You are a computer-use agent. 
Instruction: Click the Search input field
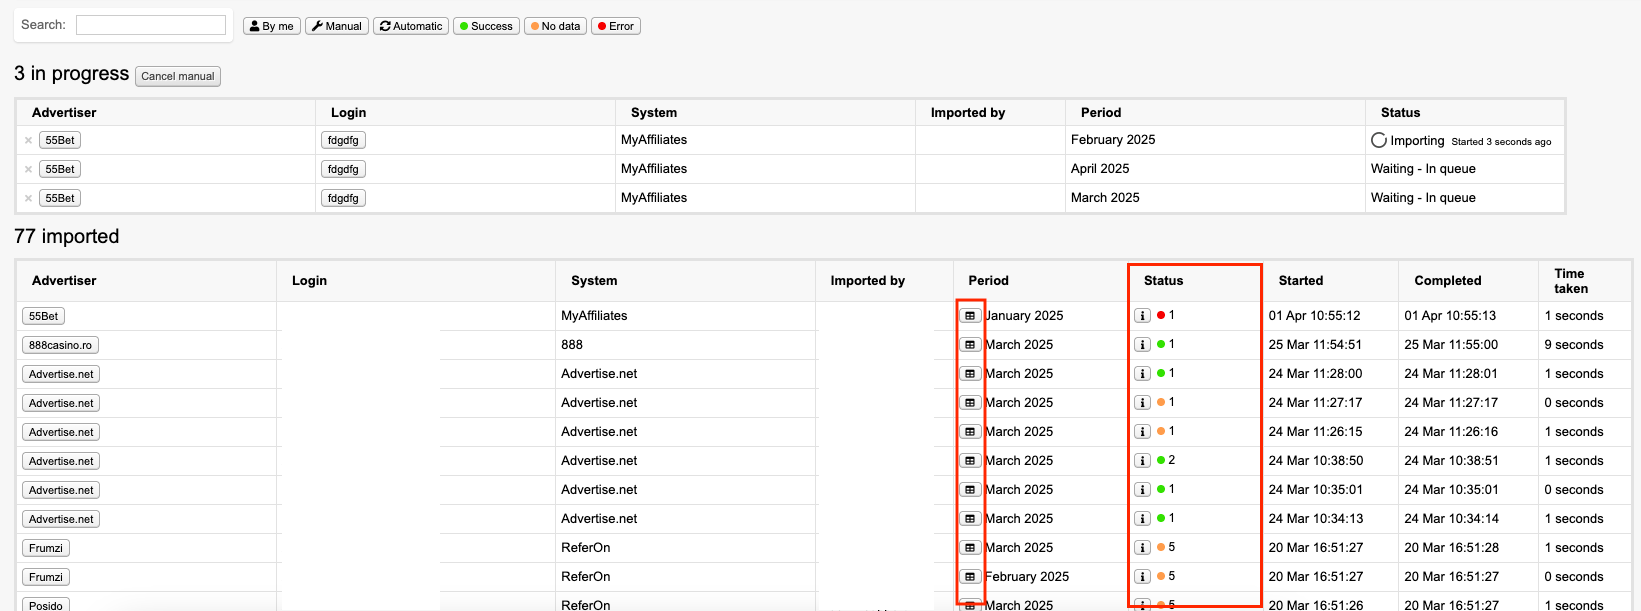151,25
